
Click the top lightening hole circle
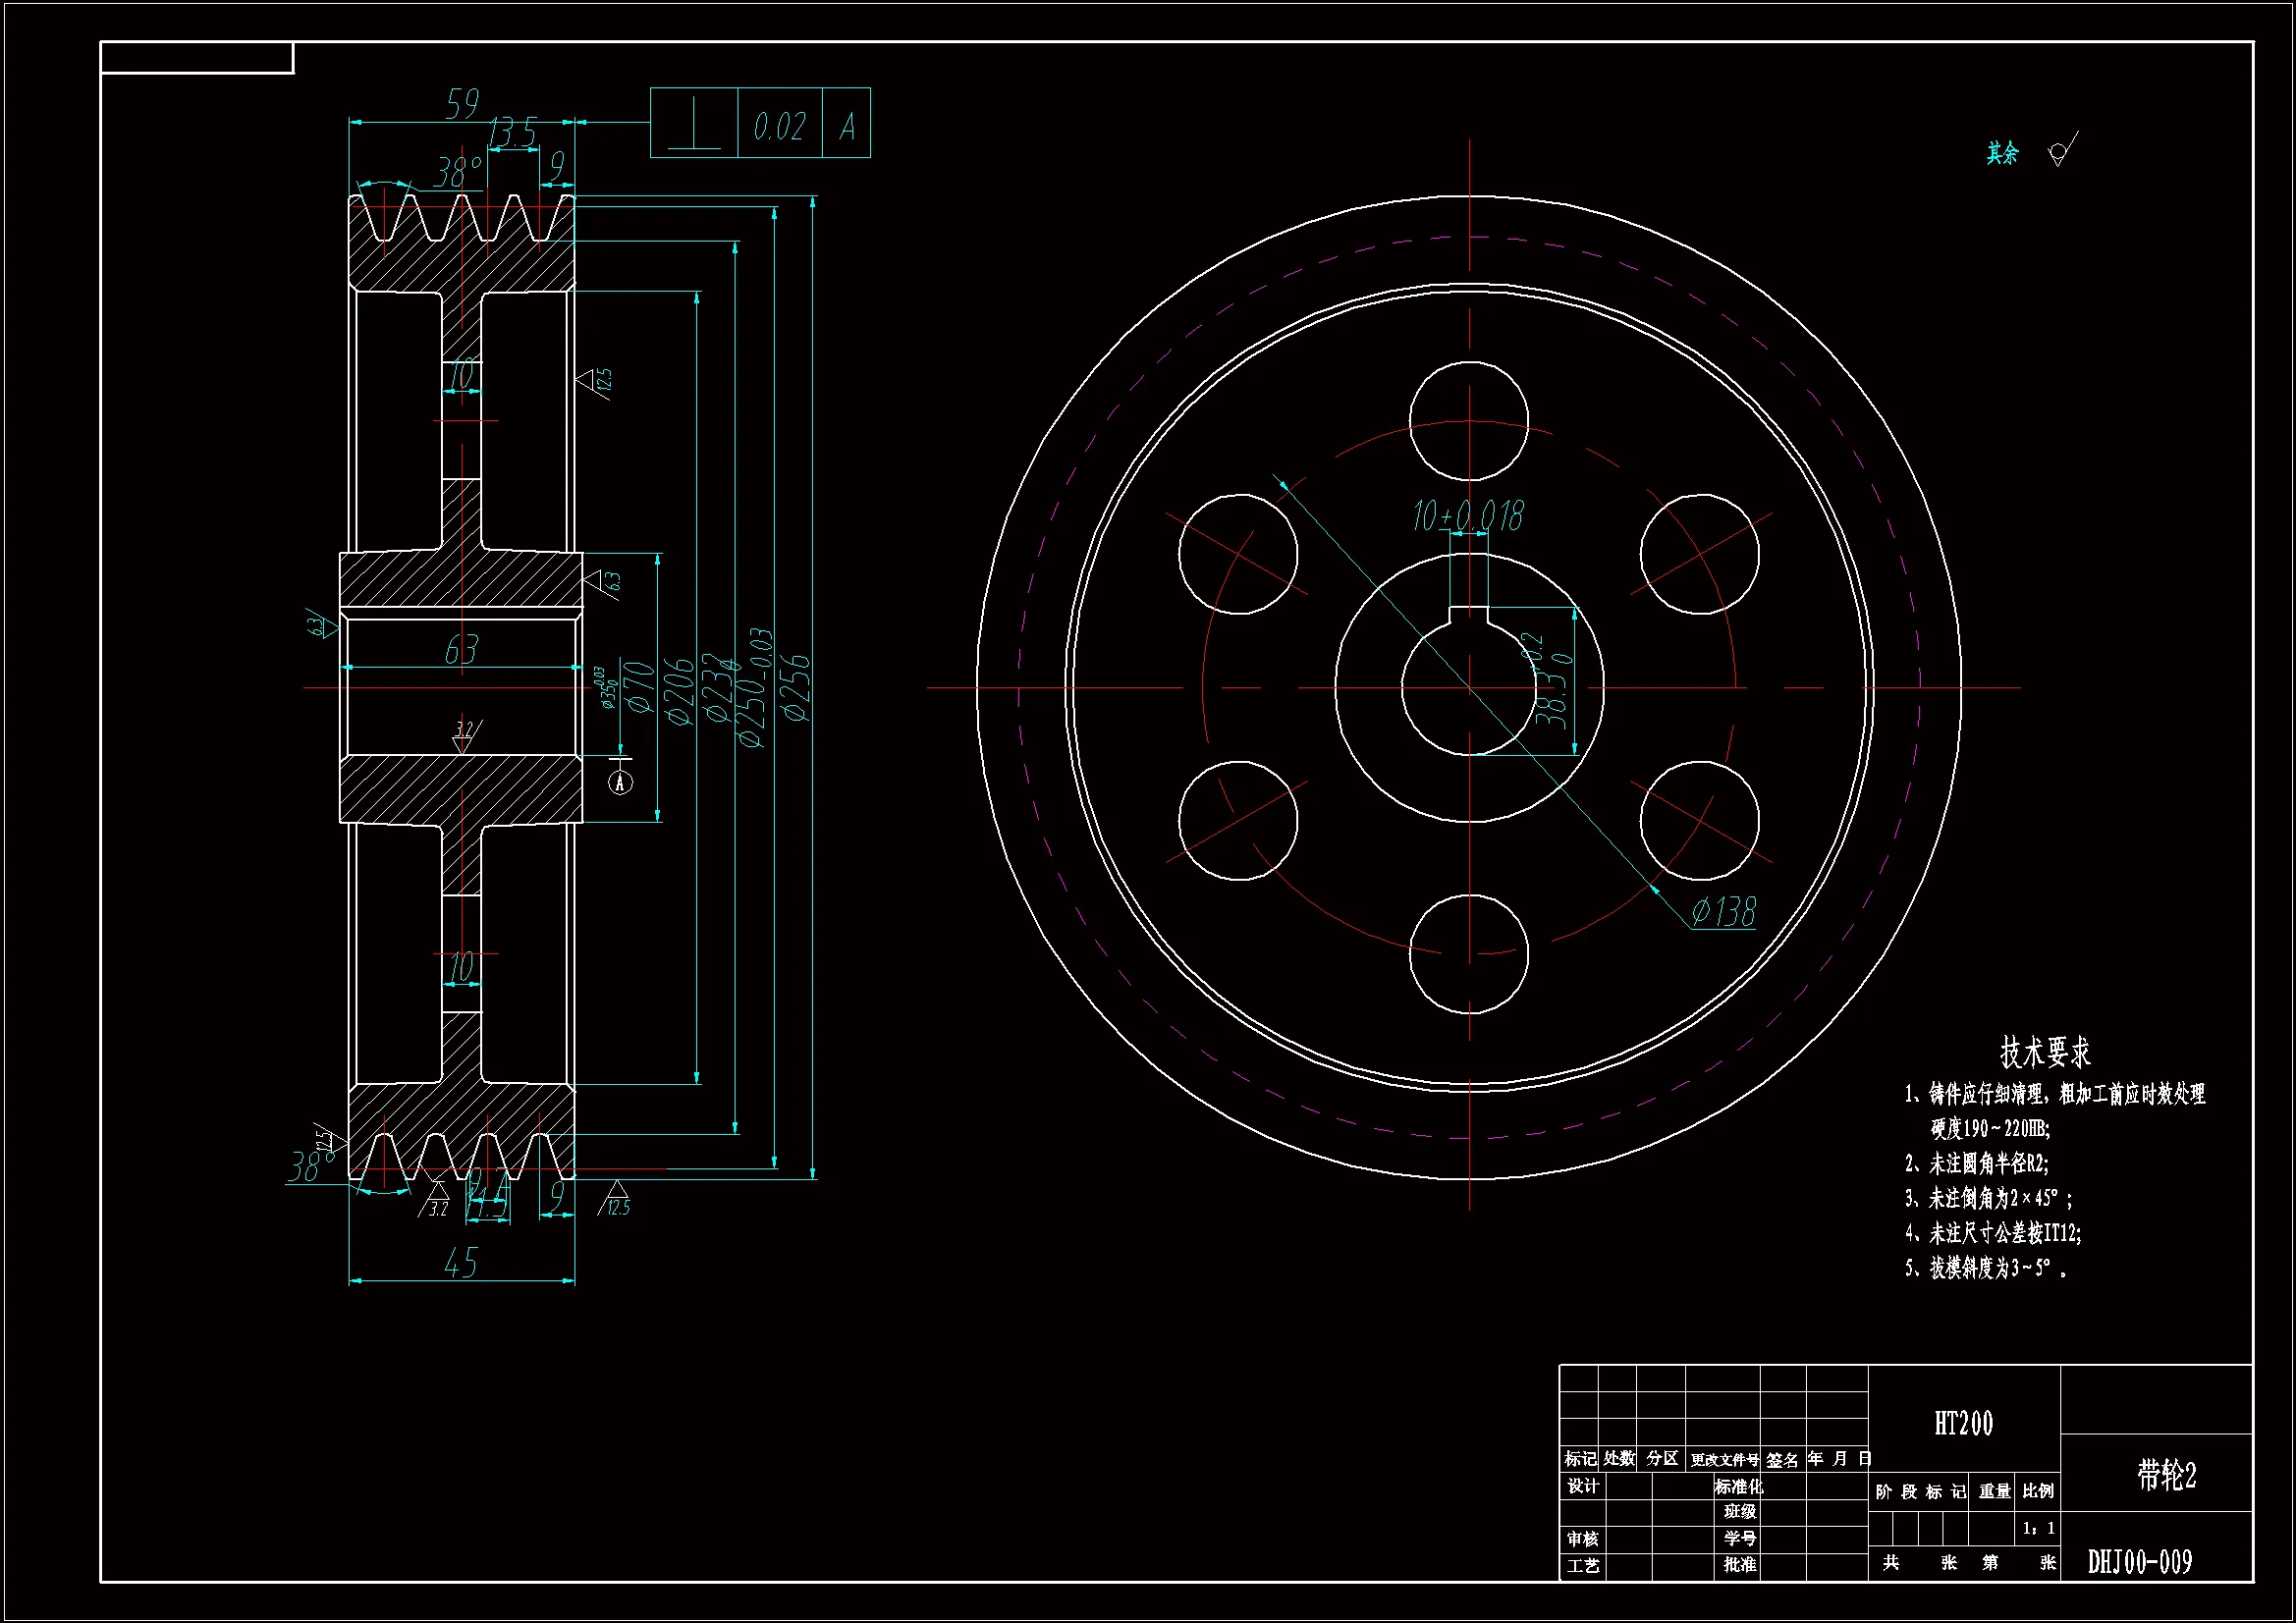(1468, 420)
